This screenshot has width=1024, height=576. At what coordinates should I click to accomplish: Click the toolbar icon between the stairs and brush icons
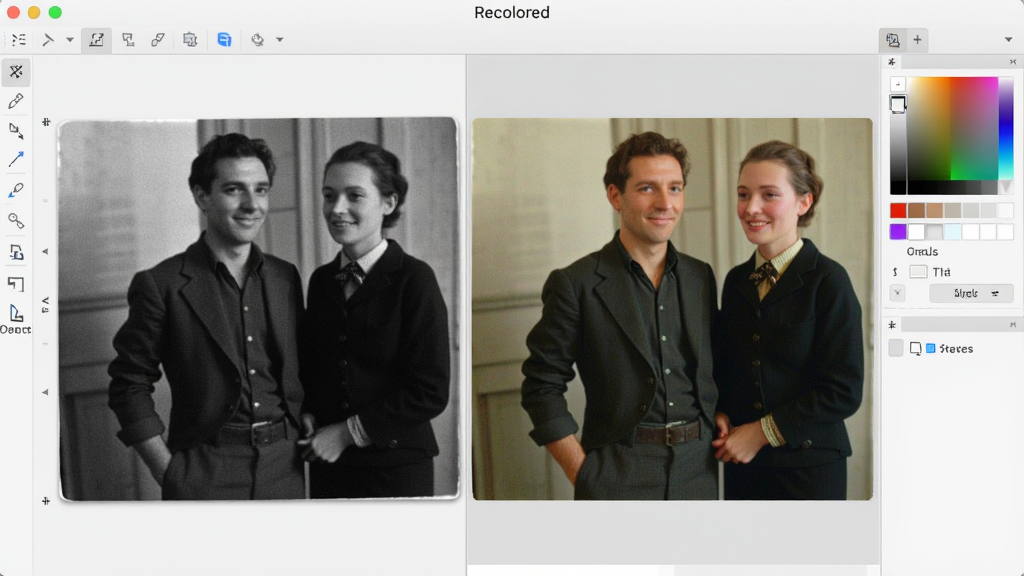coord(128,40)
